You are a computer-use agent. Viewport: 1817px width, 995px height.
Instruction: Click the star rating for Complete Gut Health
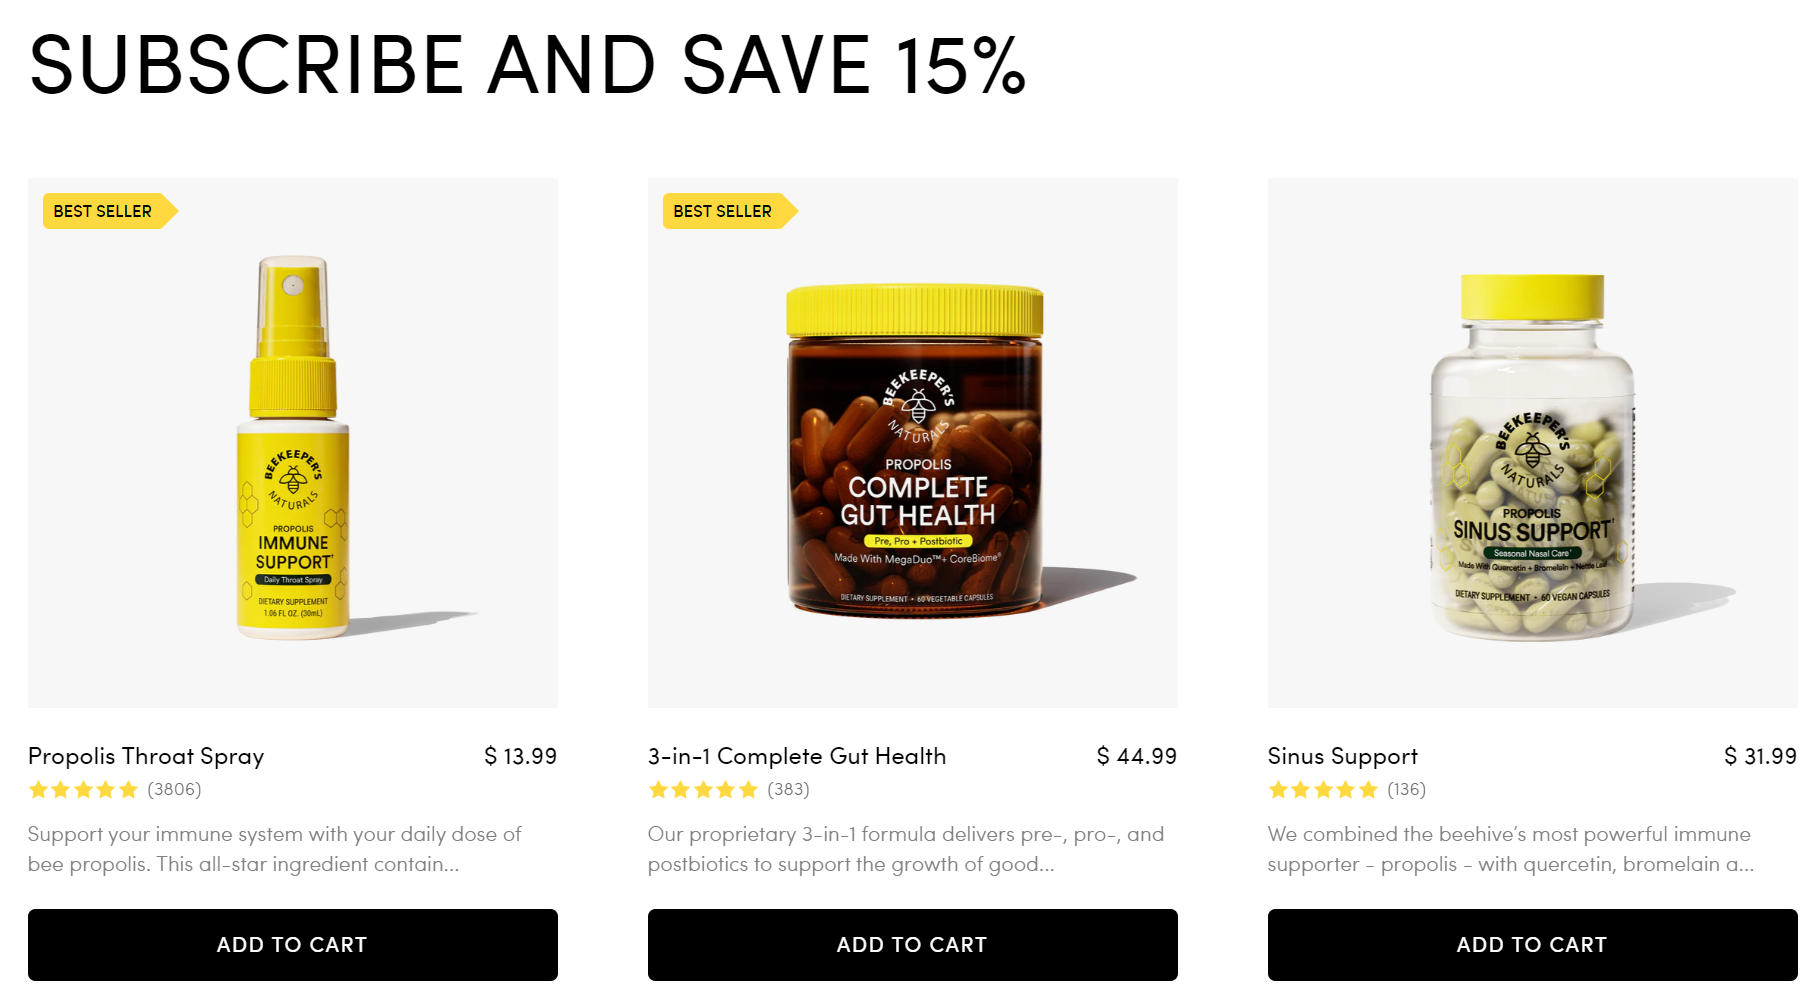coord(703,790)
